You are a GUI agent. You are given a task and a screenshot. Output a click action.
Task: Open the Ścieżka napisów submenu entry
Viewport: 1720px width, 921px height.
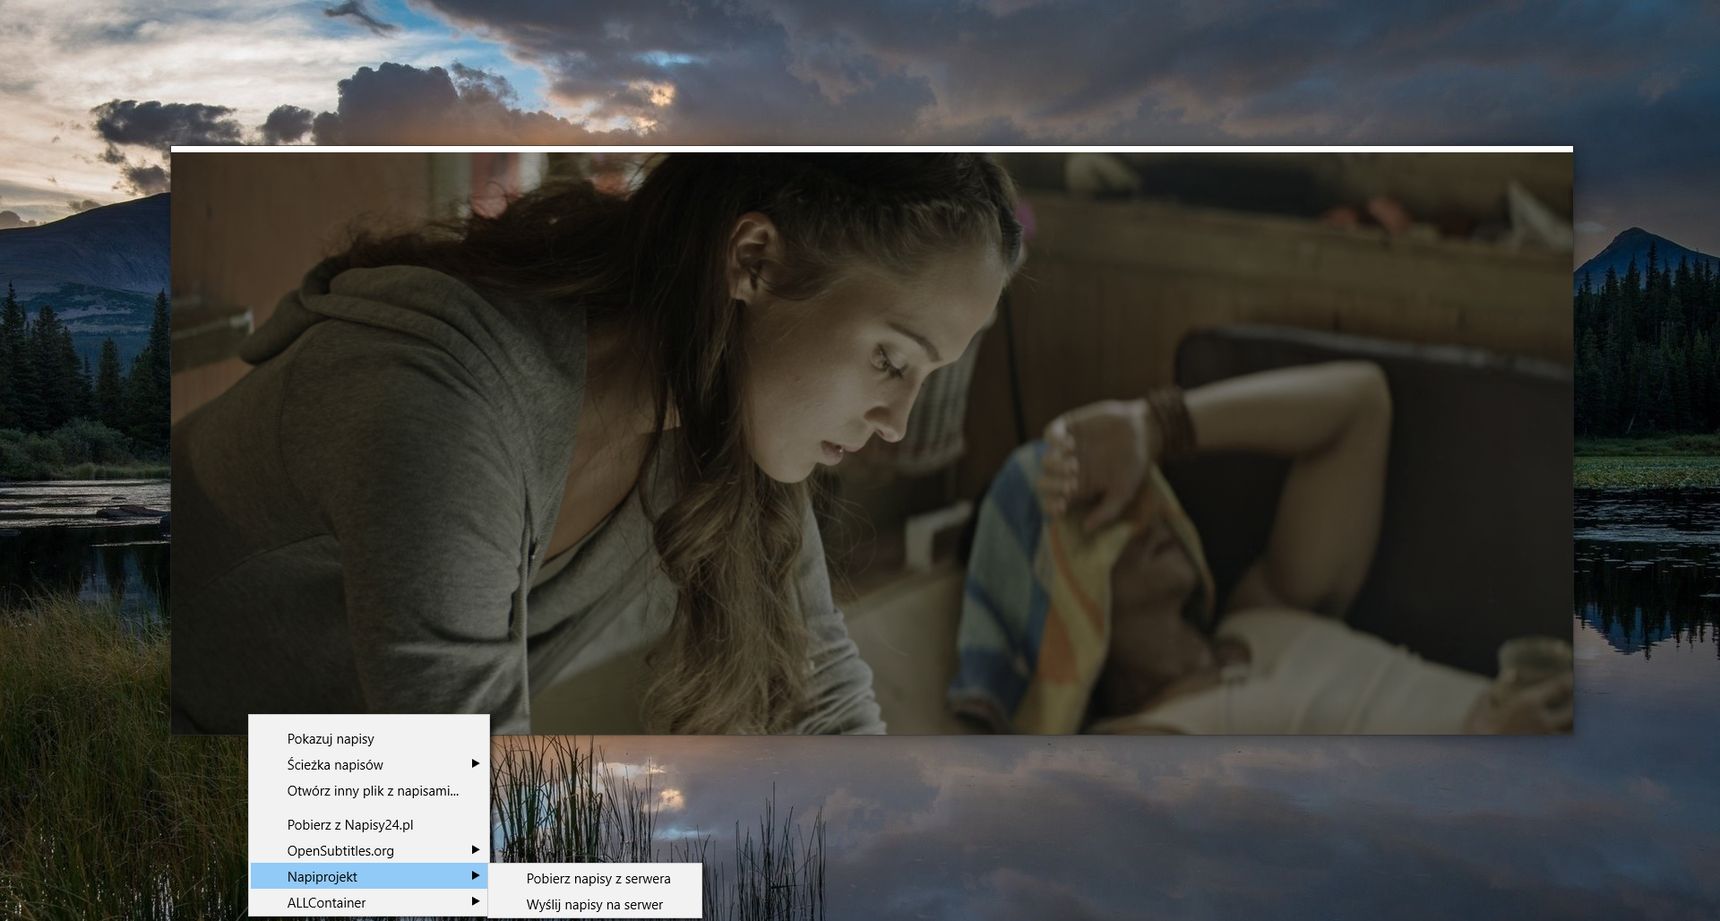point(369,765)
